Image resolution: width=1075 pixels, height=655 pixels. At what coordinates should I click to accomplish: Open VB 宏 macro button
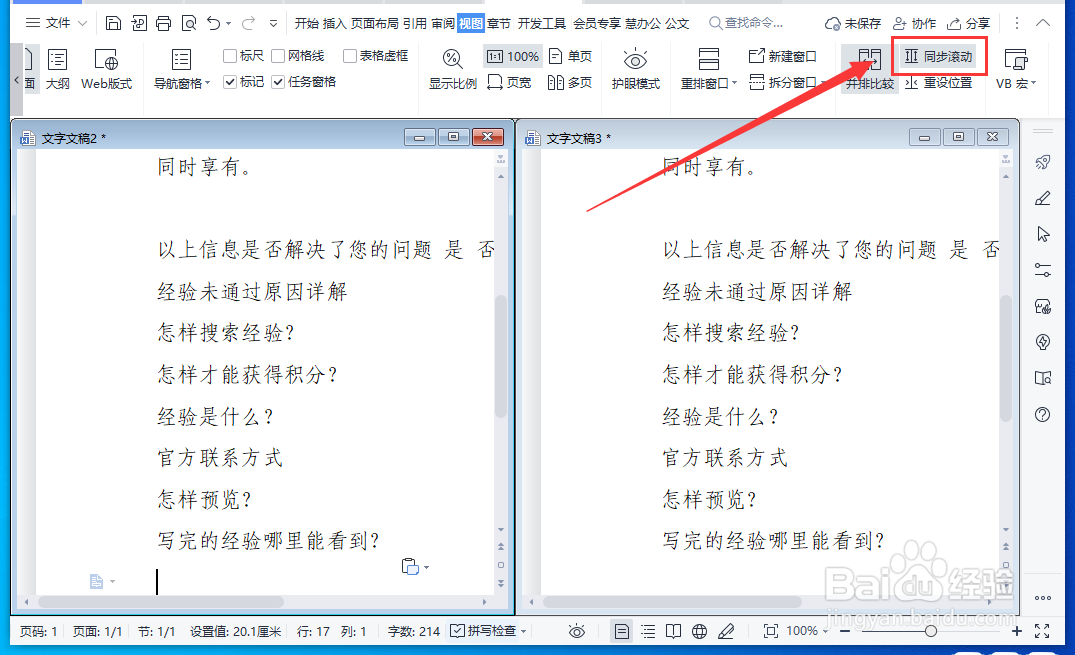coord(1015,69)
